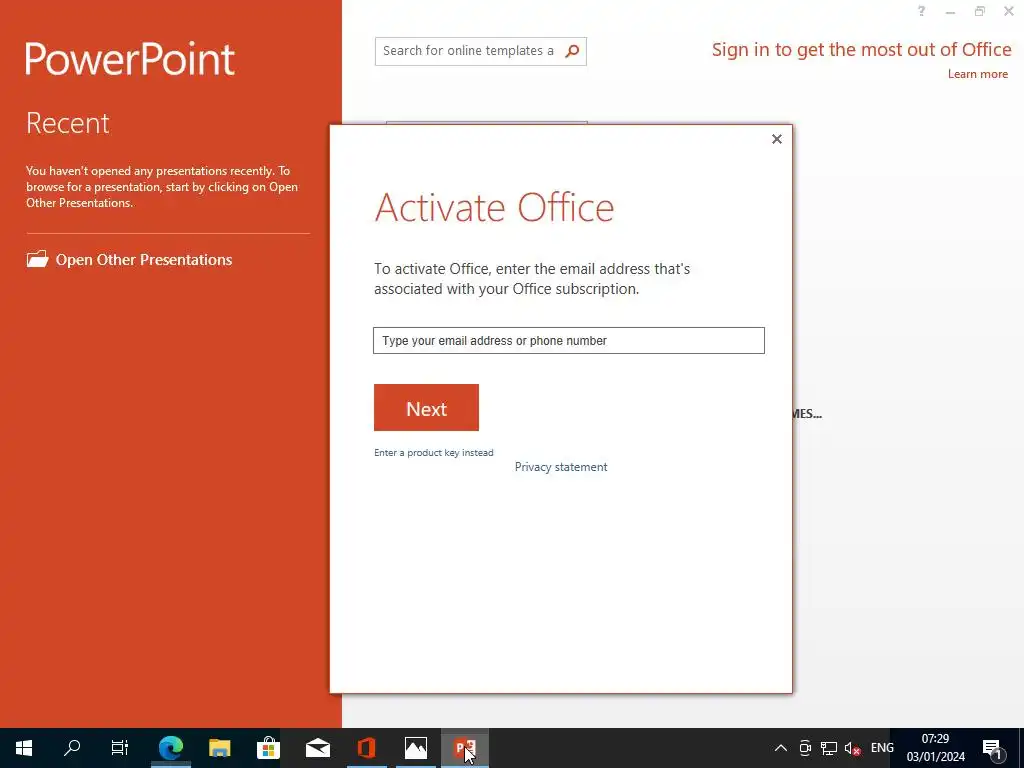
Task: Open the Mail app from the taskbar
Action: pyautogui.click(x=317, y=748)
